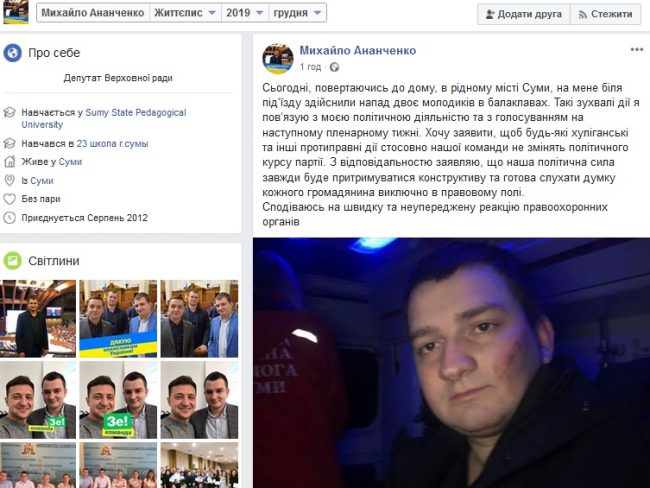Viewport: 650px width, 488px height.
Task: Open the грудня month dropdown
Action: click(x=297, y=13)
